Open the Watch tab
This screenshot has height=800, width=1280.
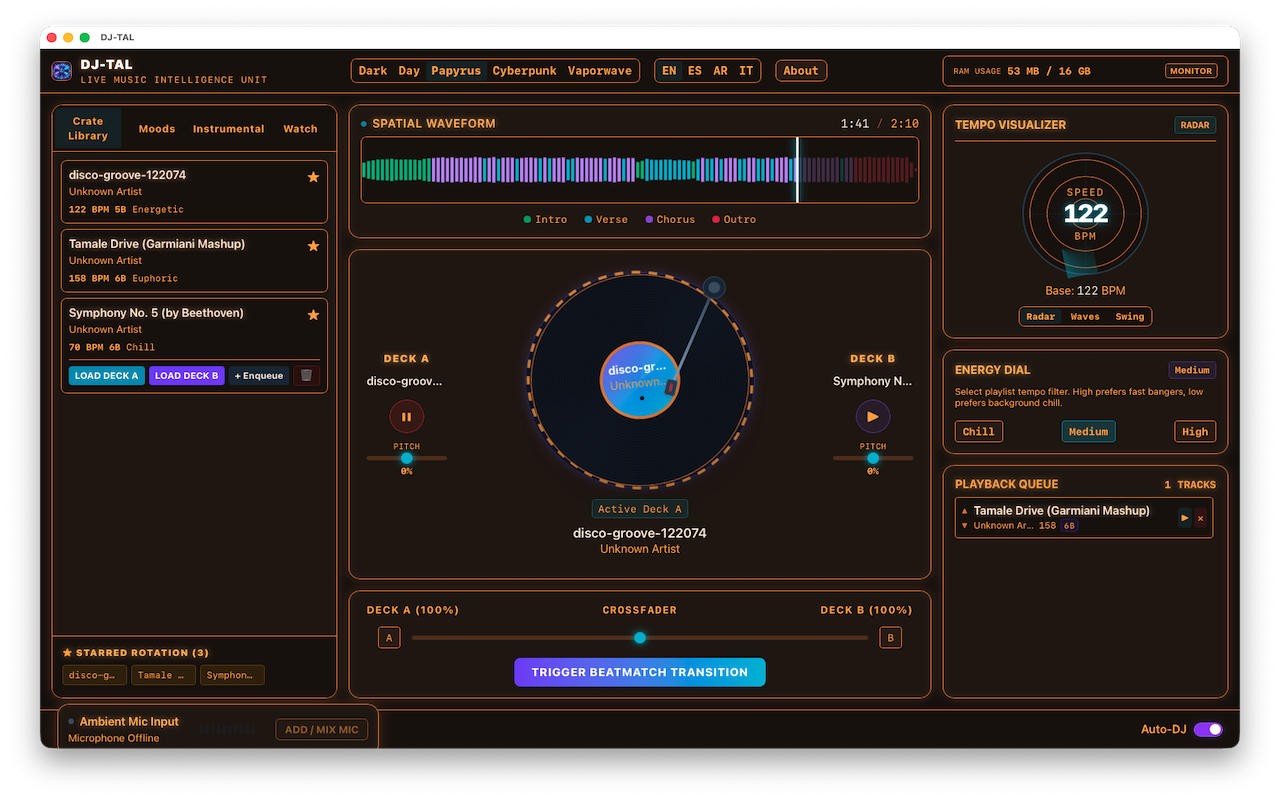point(300,129)
